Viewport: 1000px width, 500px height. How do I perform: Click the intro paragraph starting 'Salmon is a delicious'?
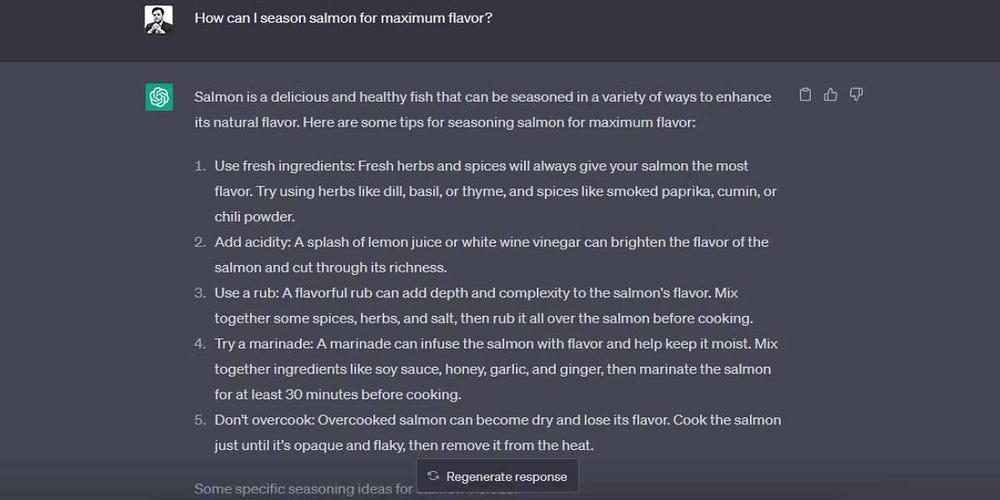(482, 110)
